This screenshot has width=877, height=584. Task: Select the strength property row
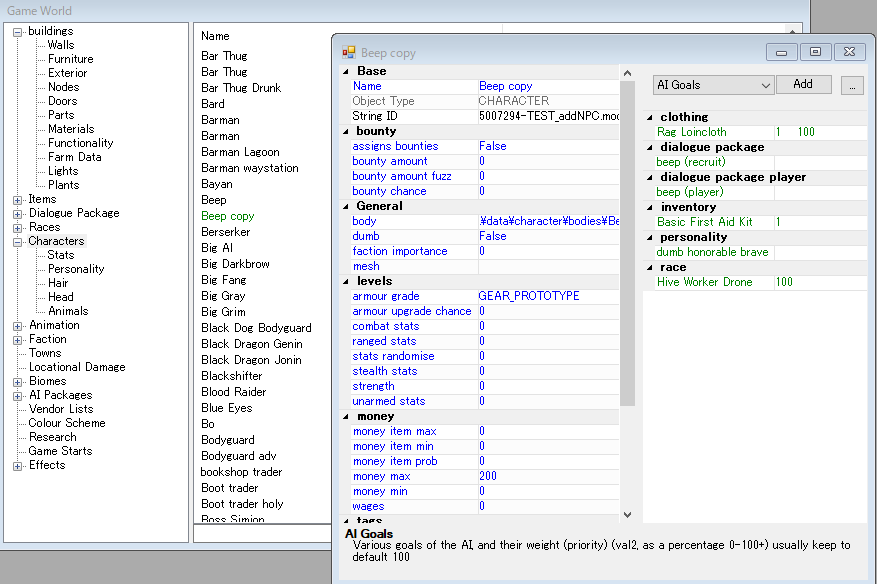[484, 386]
